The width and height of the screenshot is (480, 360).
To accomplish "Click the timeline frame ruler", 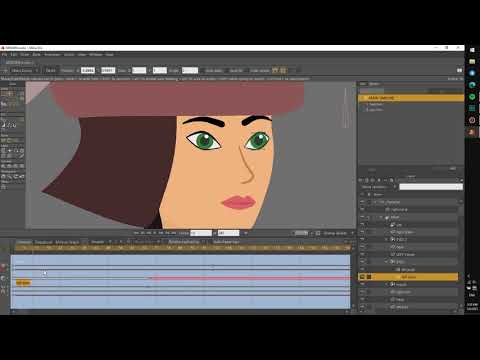I will click(182, 248).
